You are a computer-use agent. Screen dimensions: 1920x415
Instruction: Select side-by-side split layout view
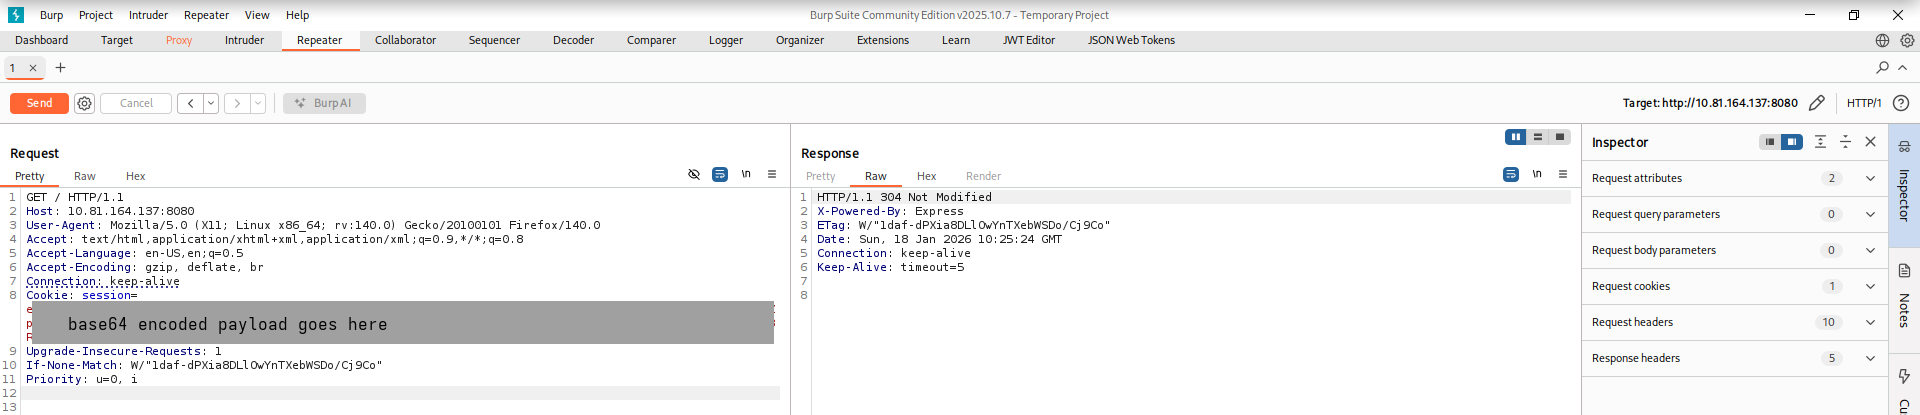[1516, 137]
